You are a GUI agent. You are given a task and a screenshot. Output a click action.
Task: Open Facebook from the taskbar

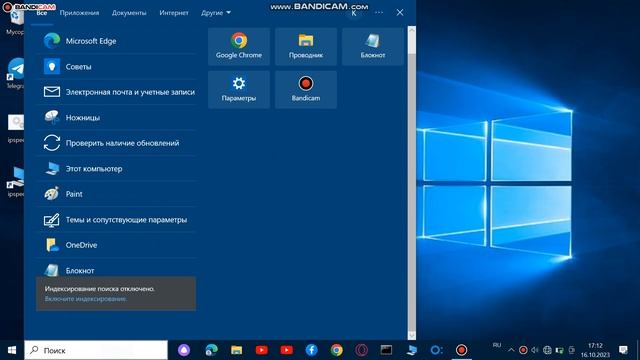(311, 350)
